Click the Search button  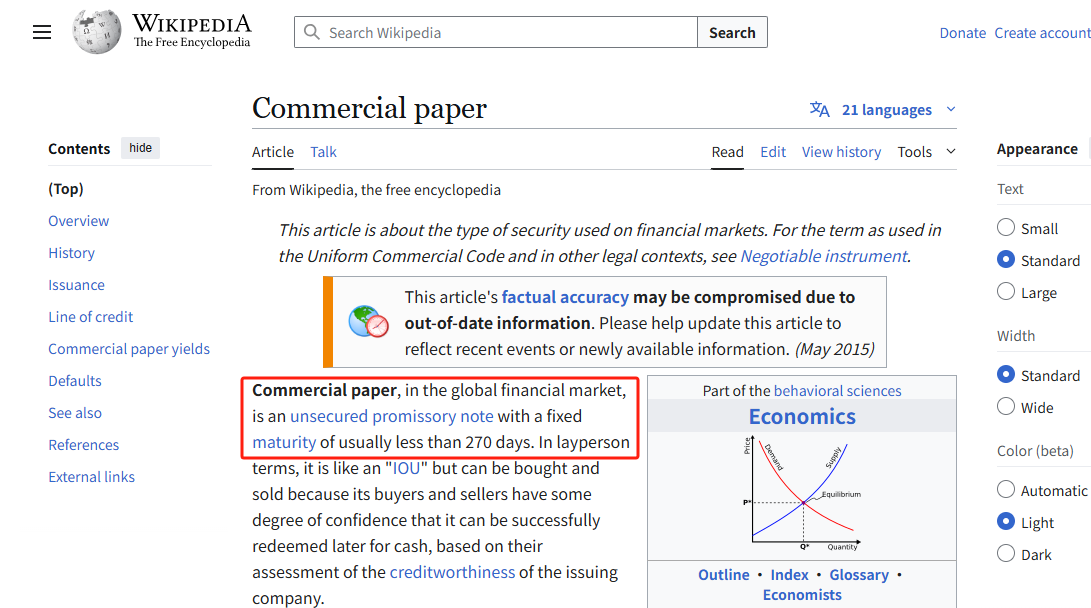pos(732,33)
